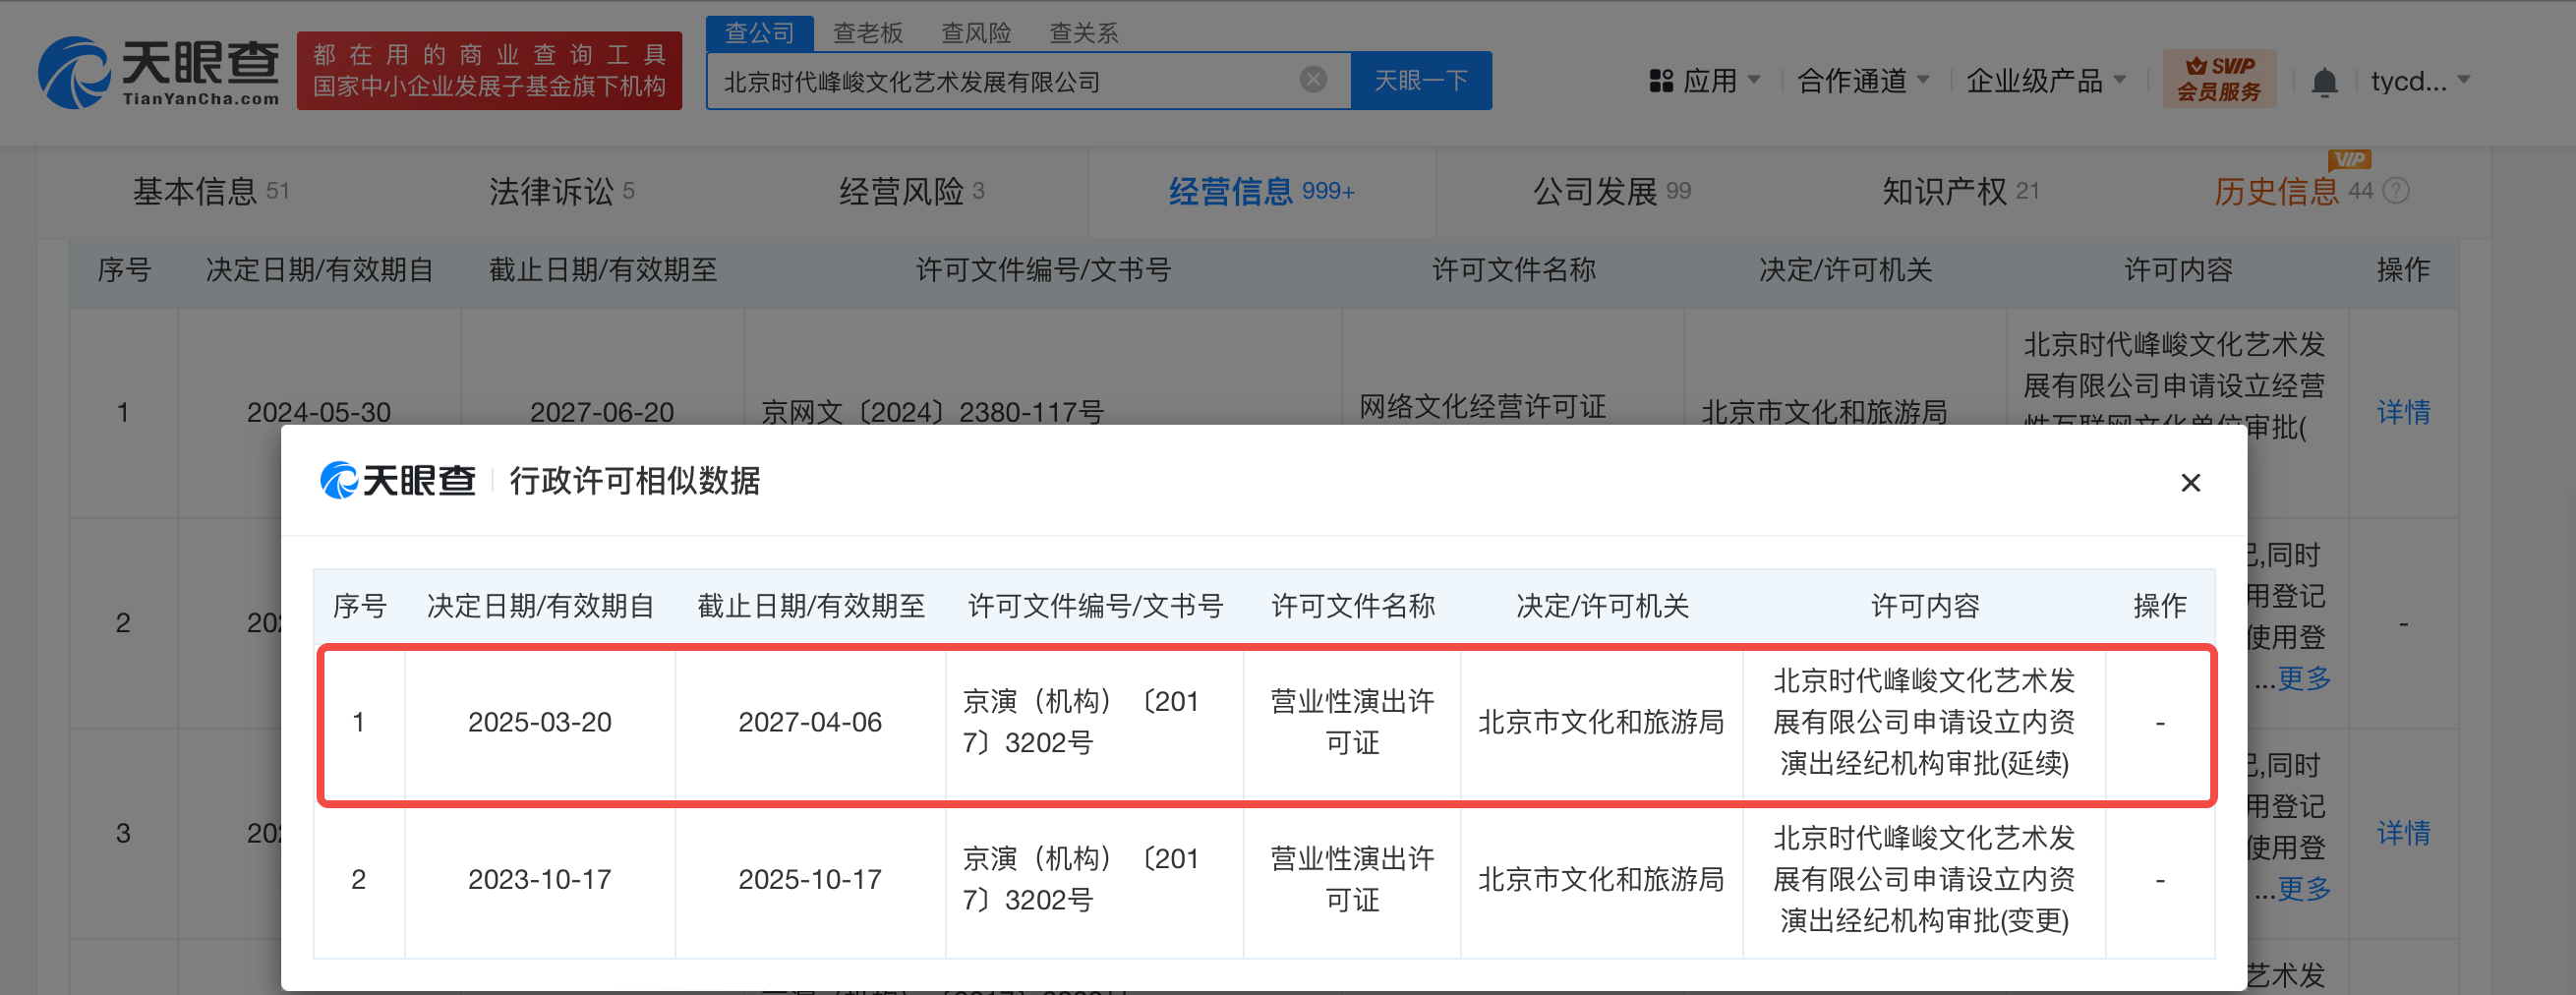Switch to 查老板 search tab
Viewport: 2576px width, 995px height.
pos(868,33)
